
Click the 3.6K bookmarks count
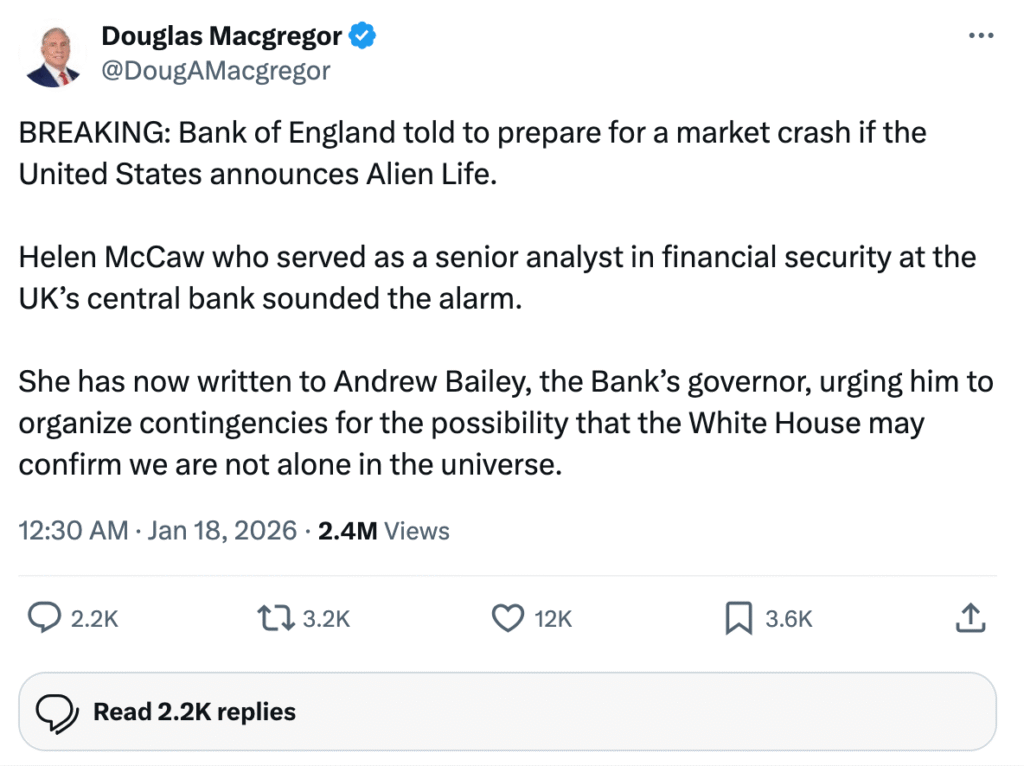[x=789, y=620]
